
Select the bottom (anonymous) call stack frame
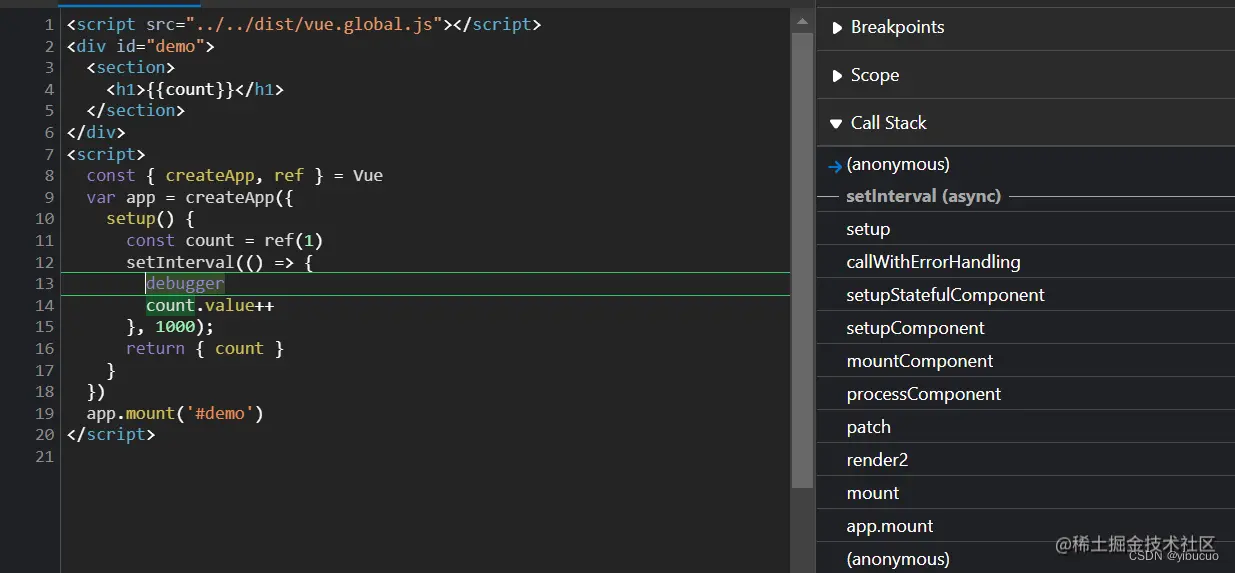[1025, 558]
